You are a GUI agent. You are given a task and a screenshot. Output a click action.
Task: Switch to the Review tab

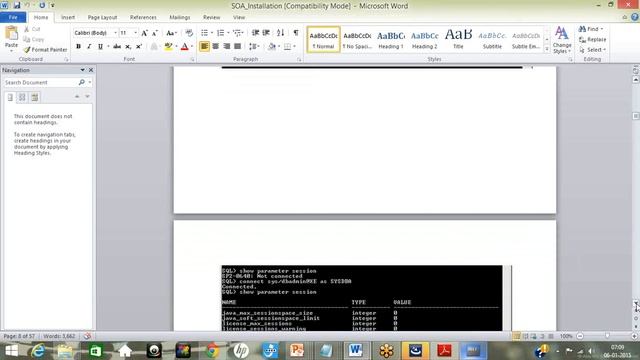[211, 18]
